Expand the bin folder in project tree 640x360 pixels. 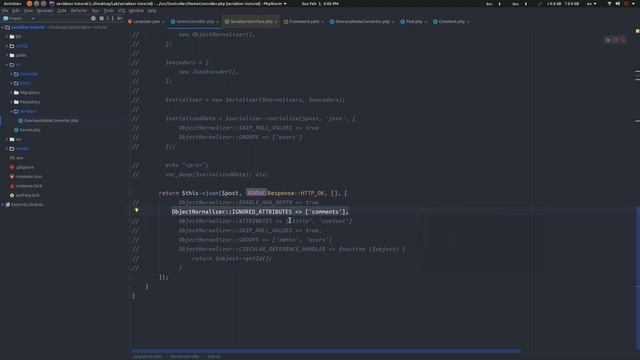point(7,37)
